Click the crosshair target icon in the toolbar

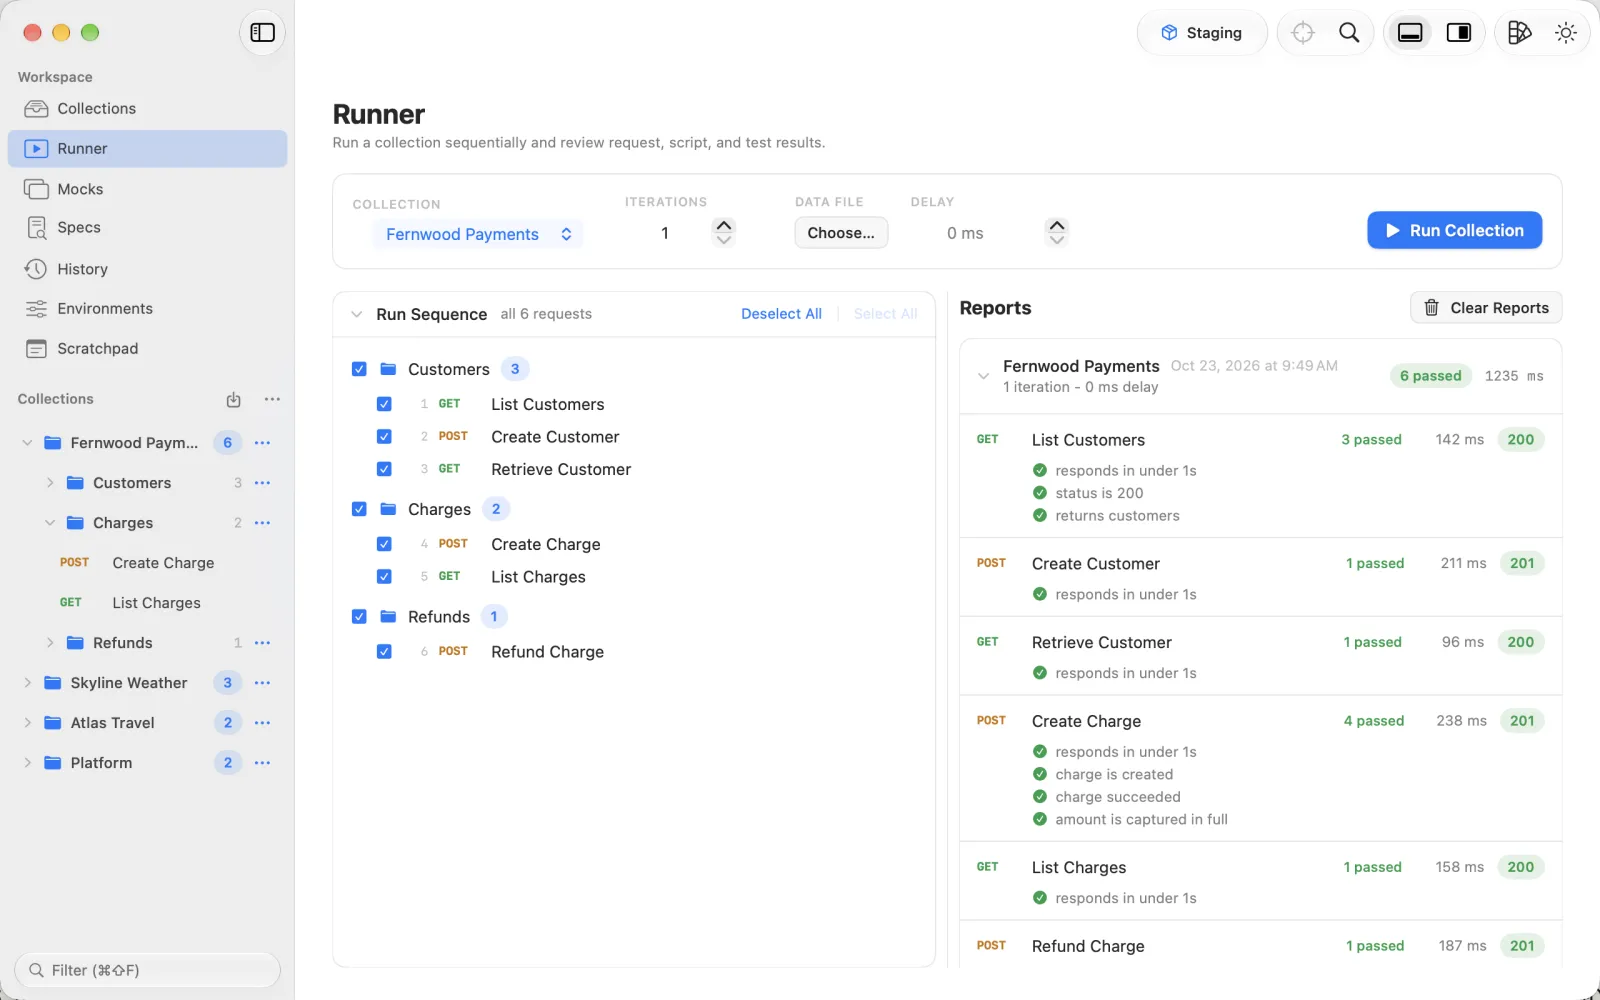[1303, 33]
